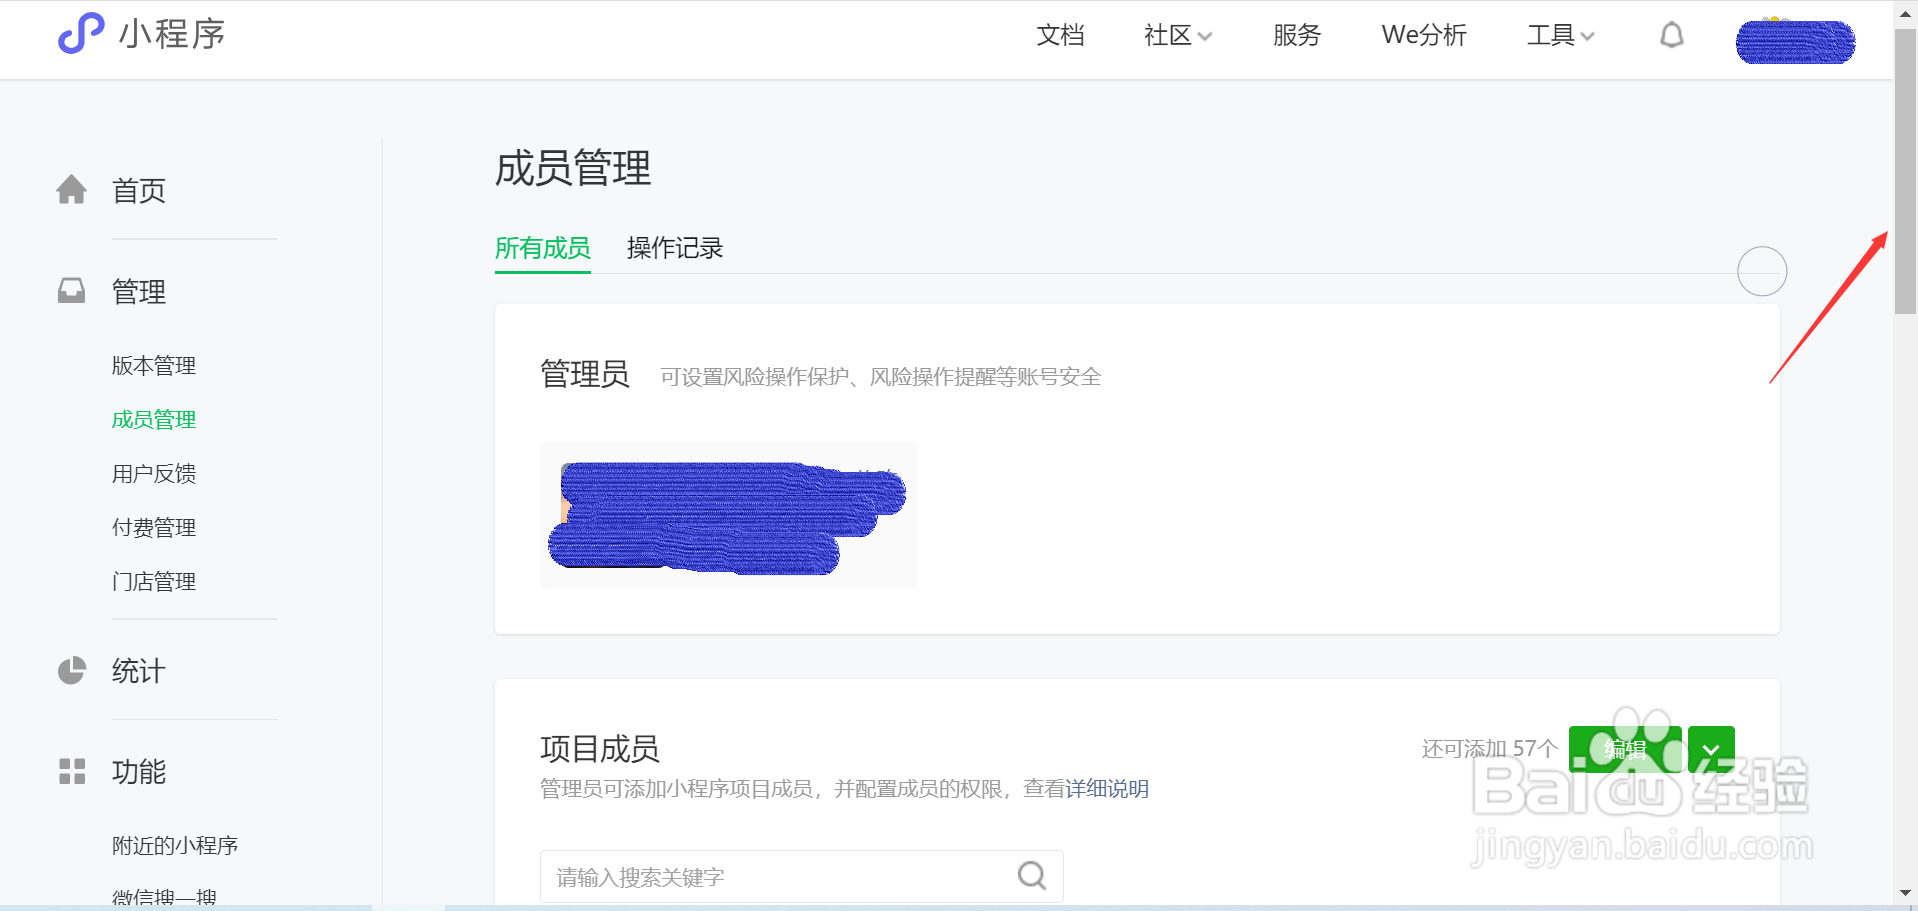1918x911 pixels.
Task: Open the 文档 menu item
Action: 1060,36
